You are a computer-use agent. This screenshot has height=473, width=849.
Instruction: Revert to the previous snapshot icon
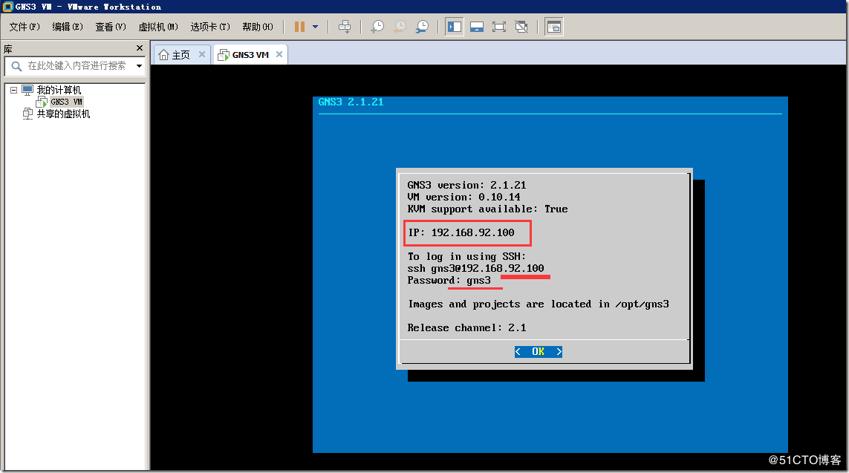coord(400,27)
